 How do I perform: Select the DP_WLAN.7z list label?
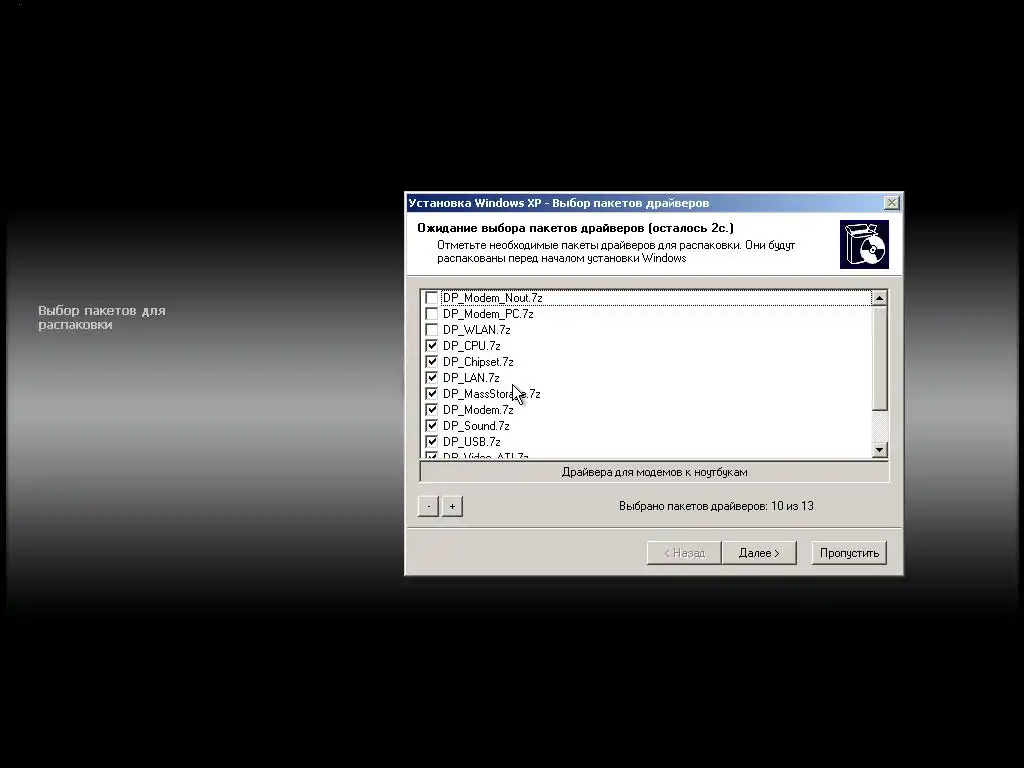point(477,330)
